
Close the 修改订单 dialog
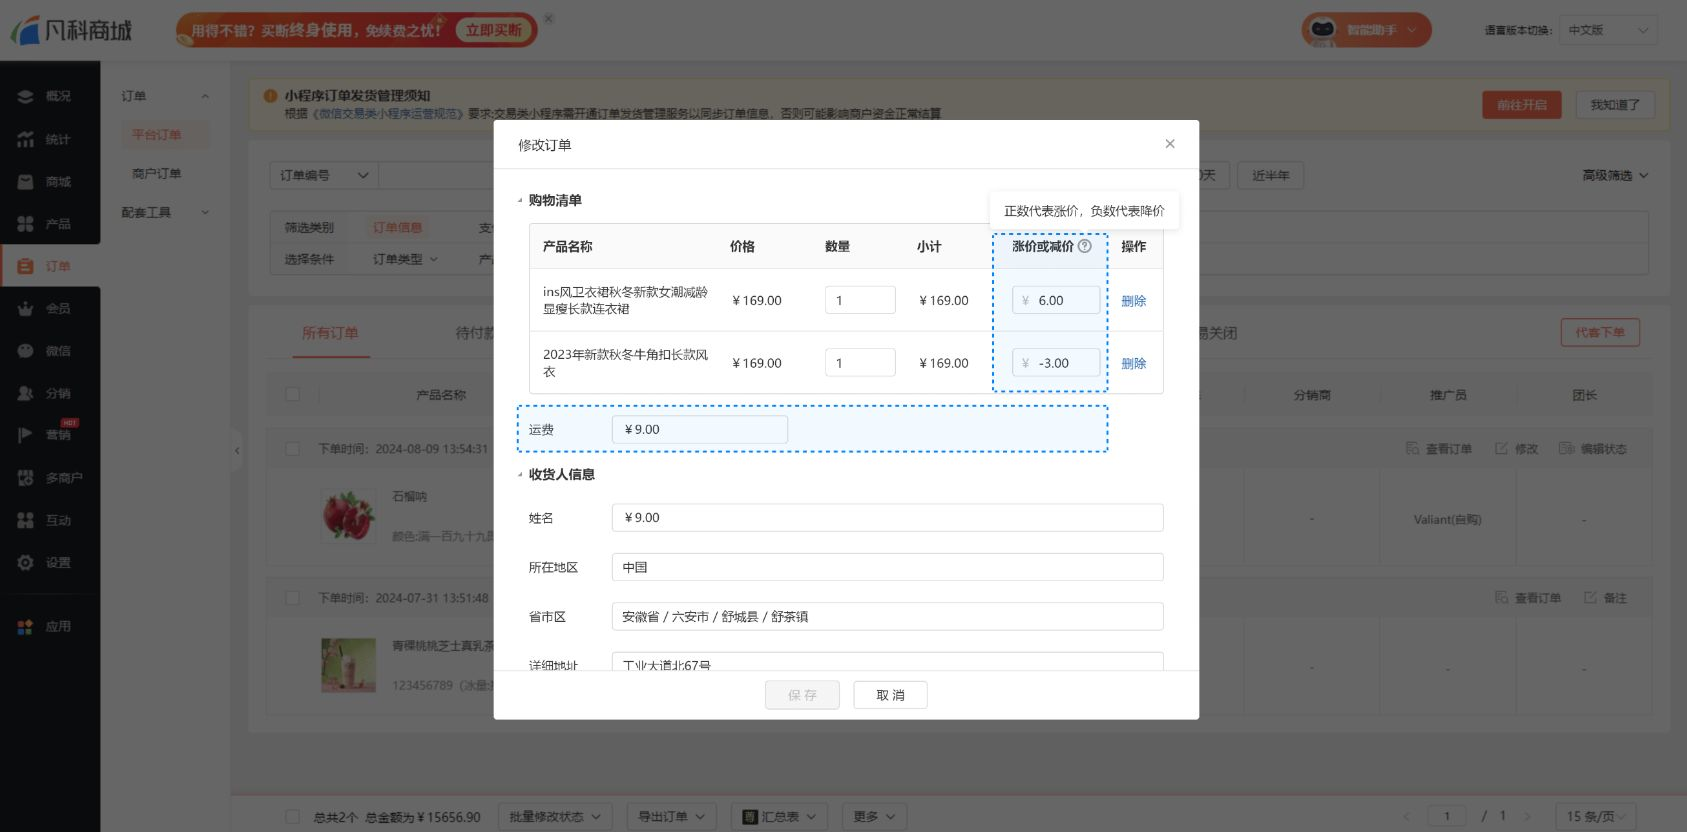point(1169,144)
